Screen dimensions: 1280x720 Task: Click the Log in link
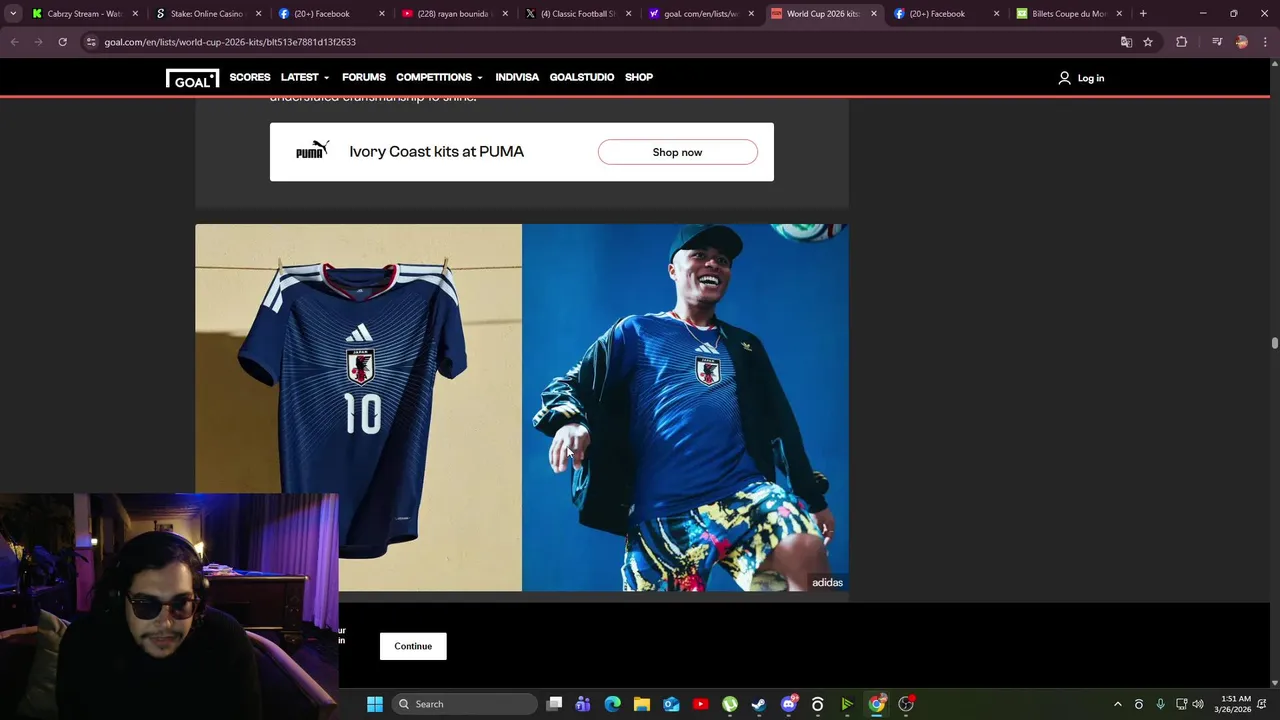[1091, 78]
